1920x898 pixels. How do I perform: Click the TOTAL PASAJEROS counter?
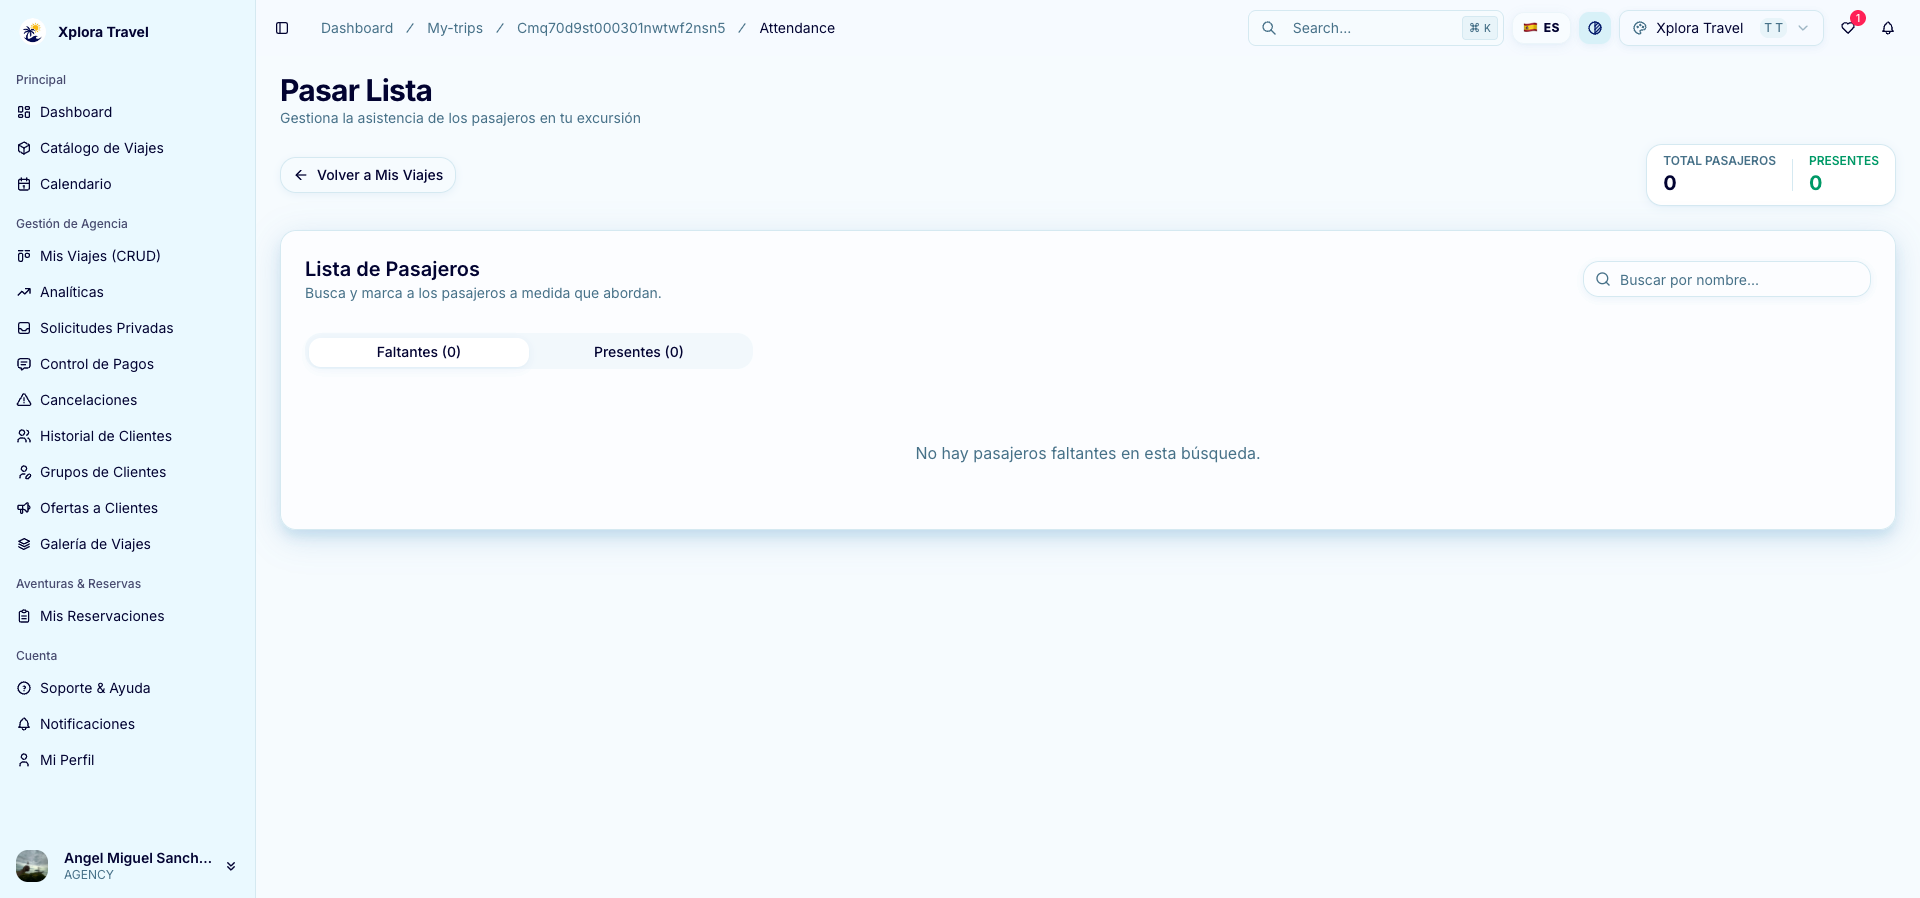[1719, 174]
